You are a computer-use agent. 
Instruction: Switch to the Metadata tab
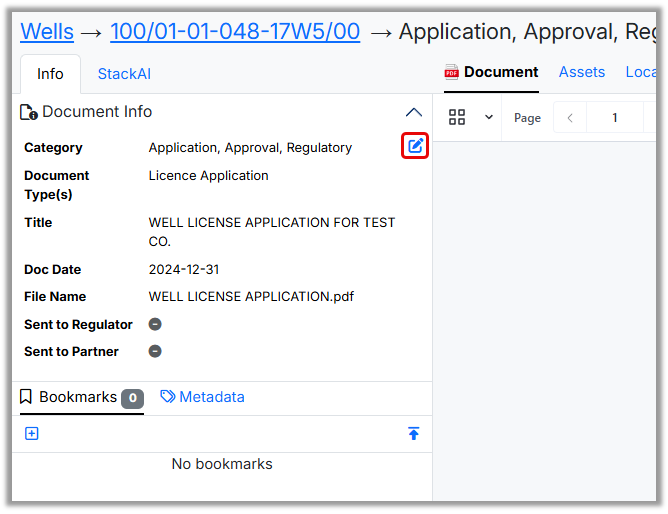pyautogui.click(x=202, y=397)
